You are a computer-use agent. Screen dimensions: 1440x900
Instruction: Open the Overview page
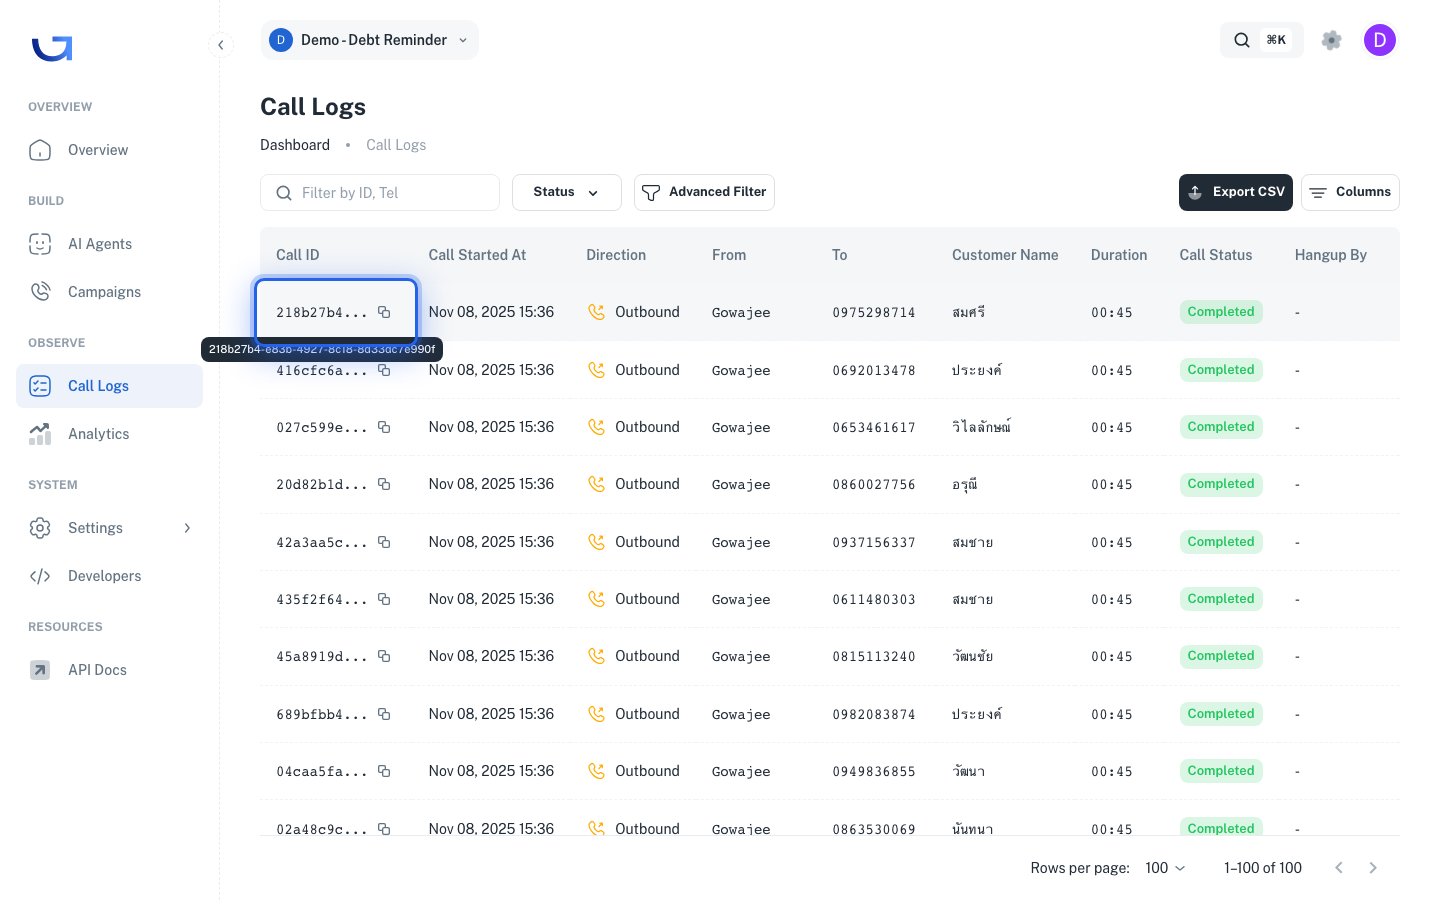[109, 150]
